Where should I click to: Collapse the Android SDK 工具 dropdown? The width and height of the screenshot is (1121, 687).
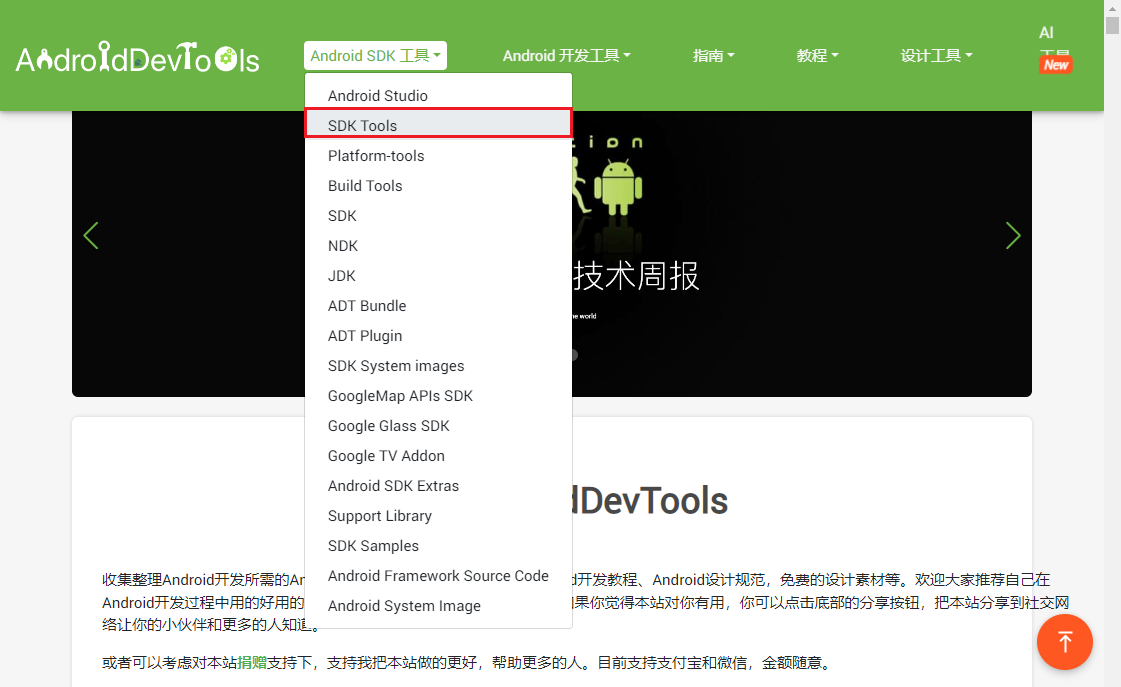click(375, 56)
